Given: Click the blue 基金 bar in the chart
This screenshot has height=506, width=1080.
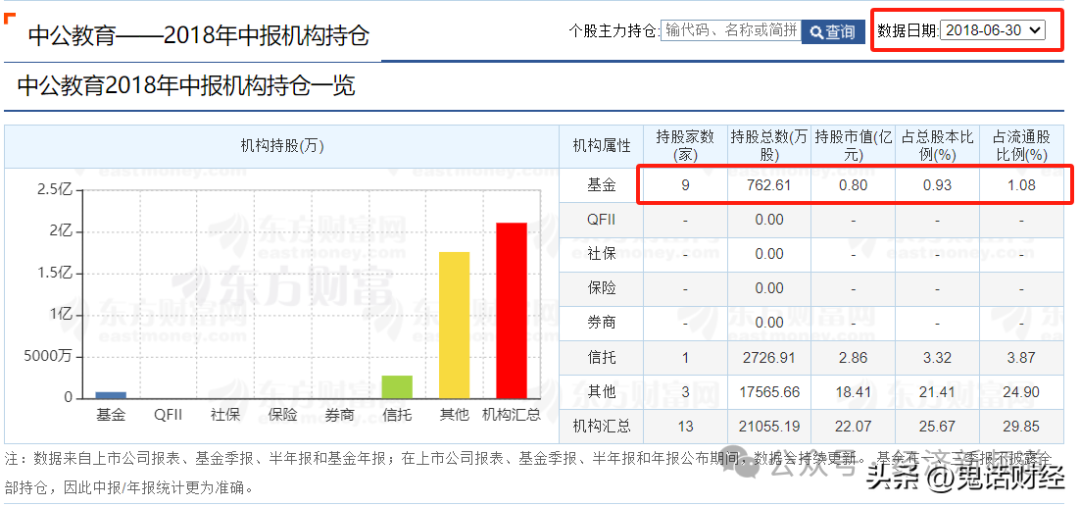Looking at the screenshot, I should pyautogui.click(x=110, y=395).
